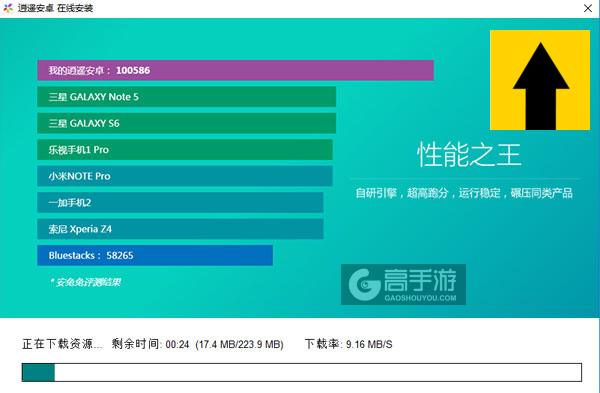Select the 索尼 Xperia Z4 bar
The height and width of the screenshot is (393, 600).
180,229
